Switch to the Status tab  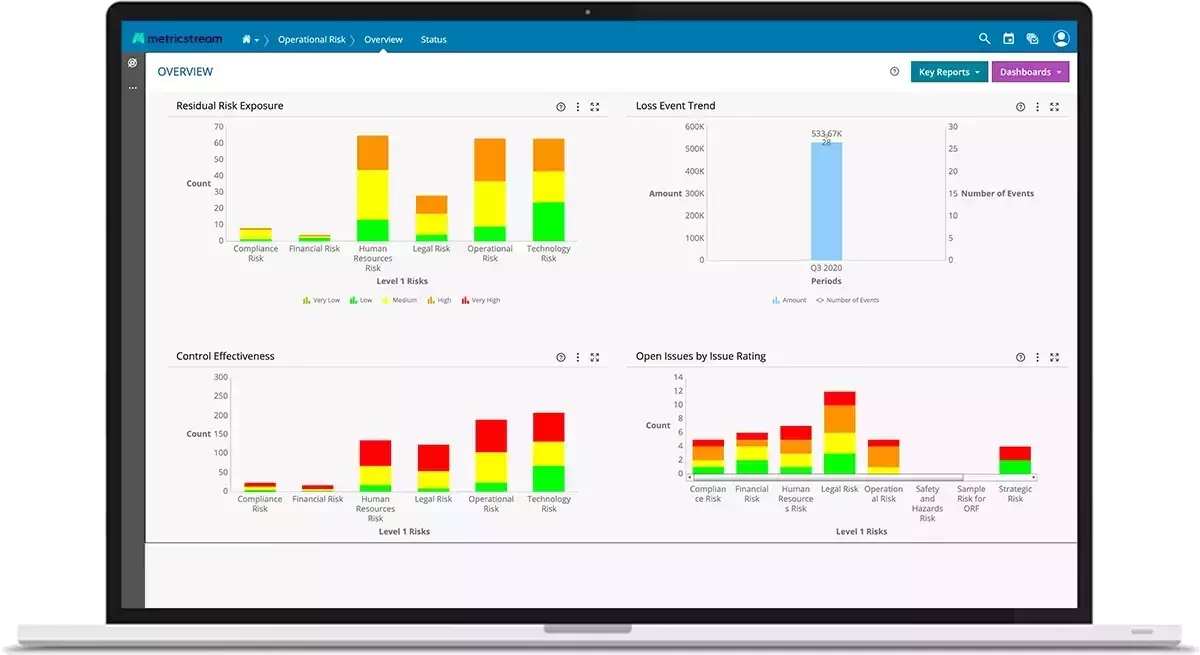[434, 40]
